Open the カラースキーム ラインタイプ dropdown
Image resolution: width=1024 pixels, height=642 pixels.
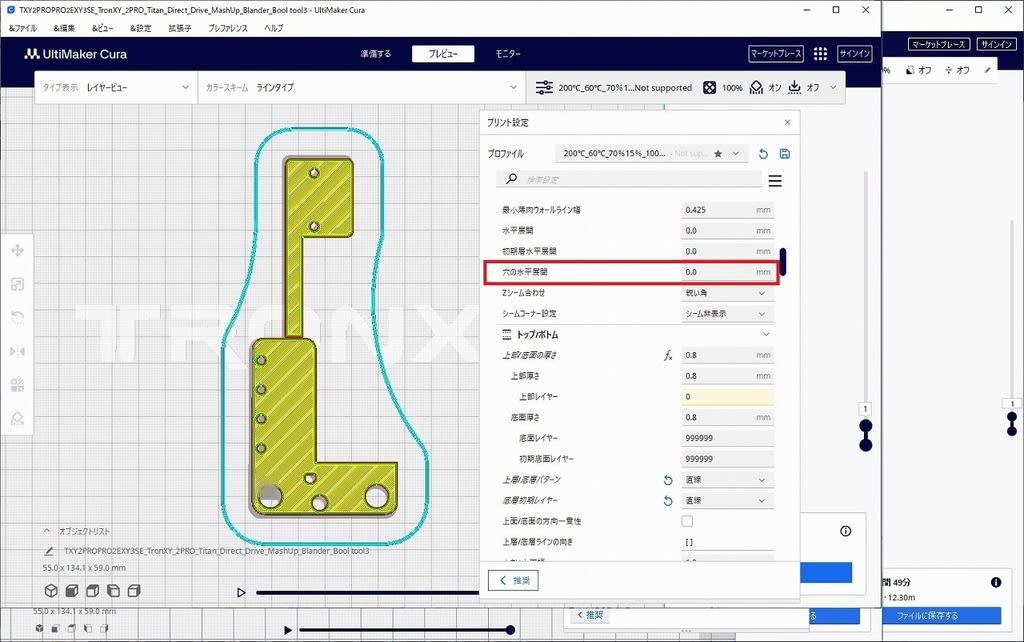click(361, 88)
